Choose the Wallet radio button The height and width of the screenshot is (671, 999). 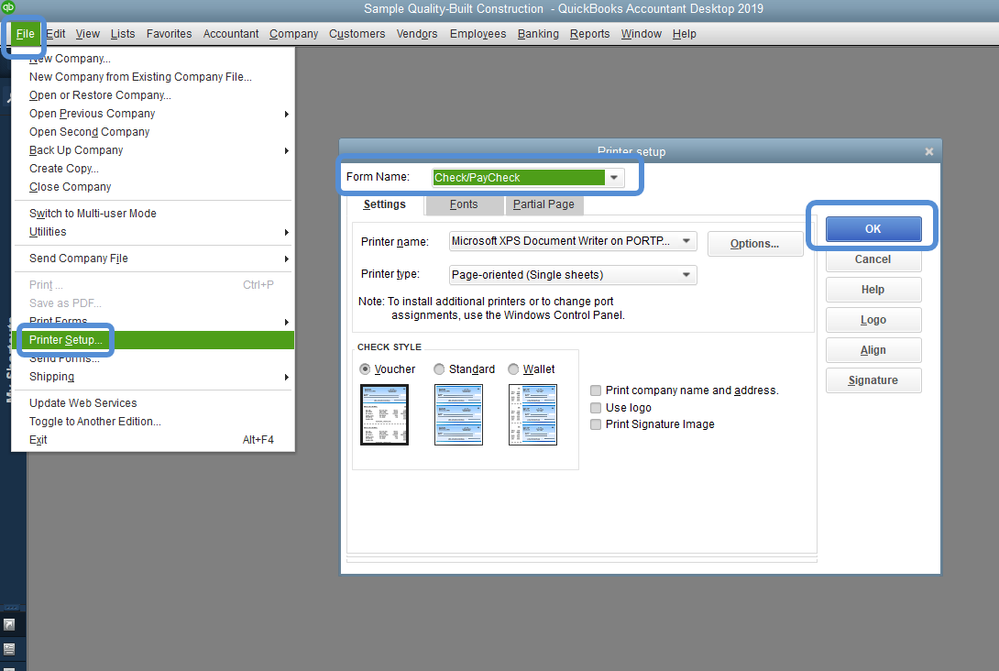pos(514,369)
